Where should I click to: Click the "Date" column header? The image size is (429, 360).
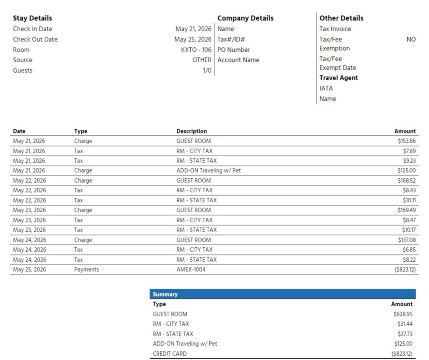coord(19,131)
